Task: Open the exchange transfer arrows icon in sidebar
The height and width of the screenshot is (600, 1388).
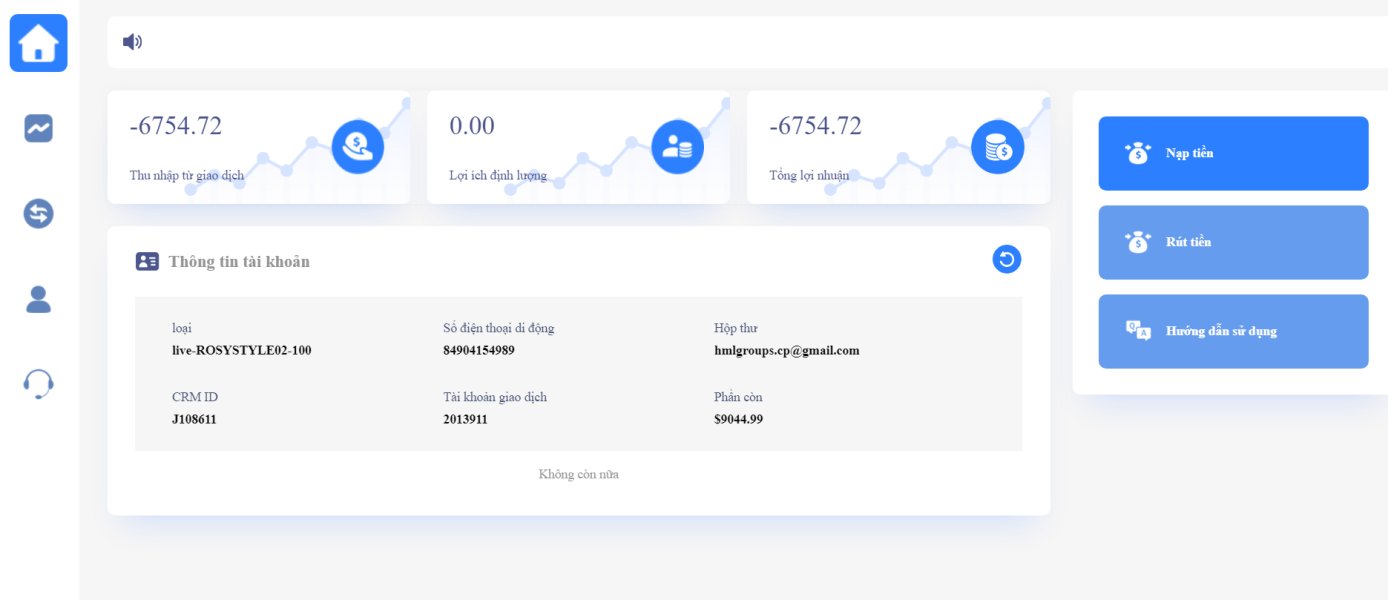Action: pyautogui.click(x=39, y=213)
